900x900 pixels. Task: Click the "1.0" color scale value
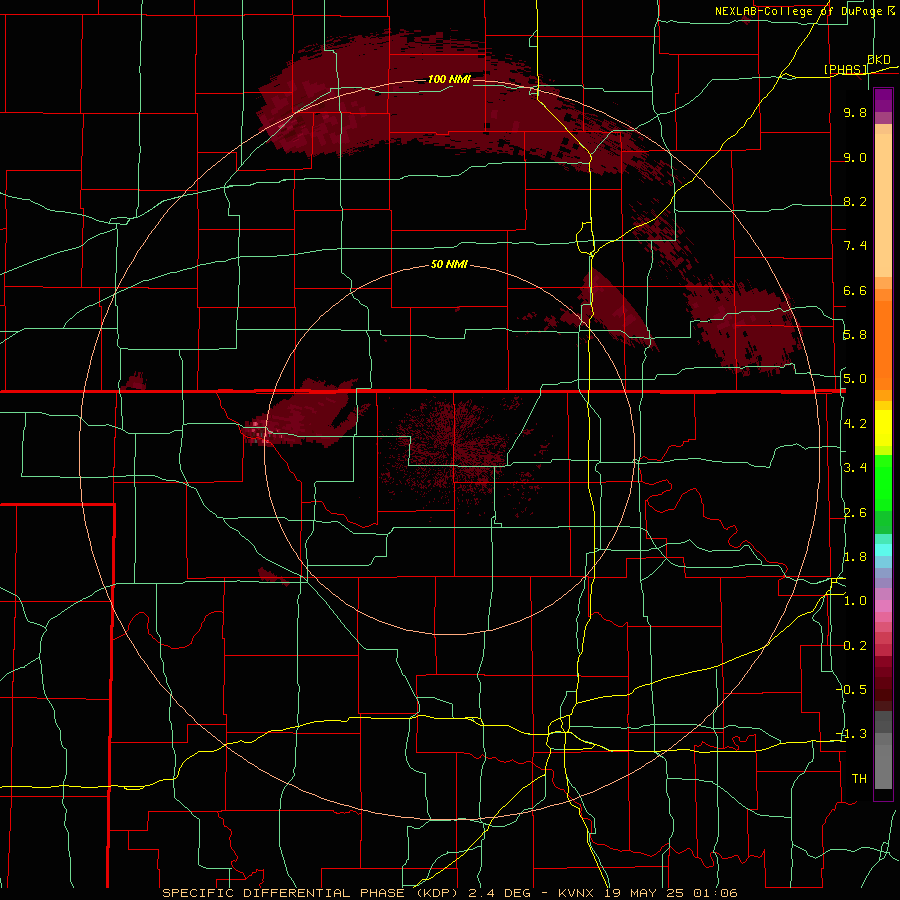pyautogui.click(x=855, y=600)
